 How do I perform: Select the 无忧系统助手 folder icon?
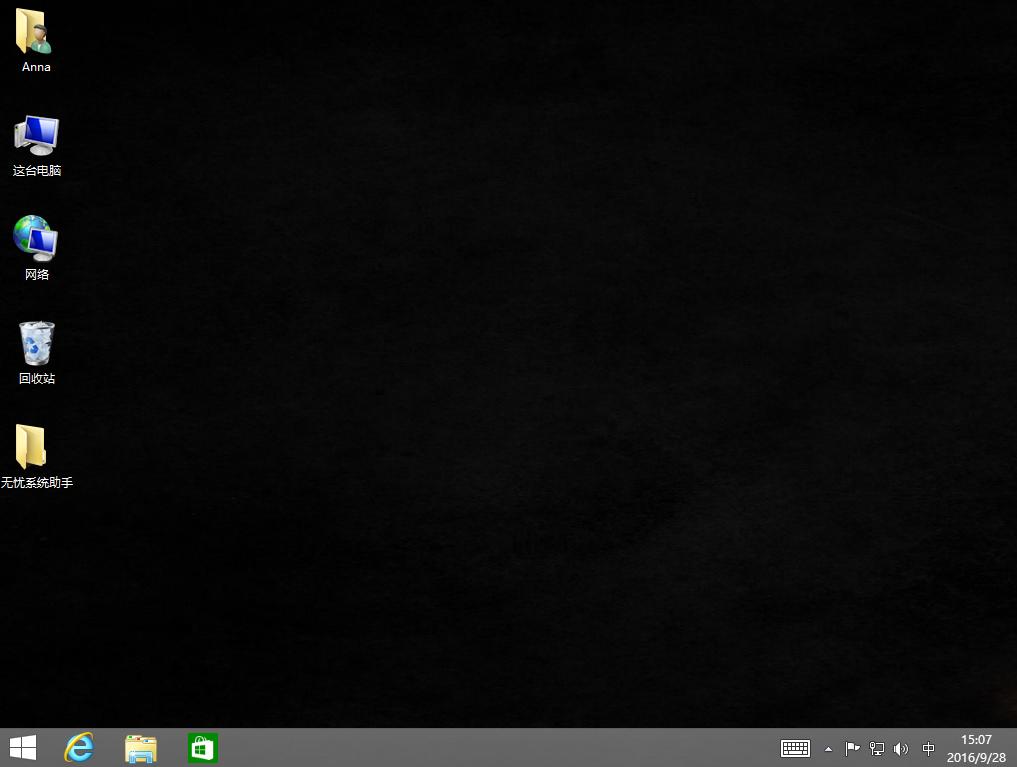pyautogui.click(x=32, y=447)
